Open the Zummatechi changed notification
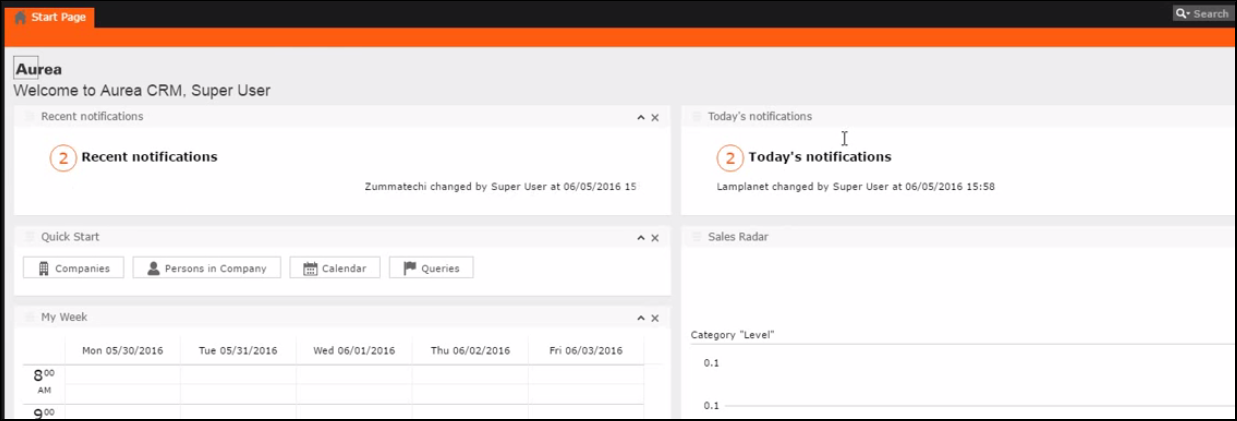 point(502,187)
